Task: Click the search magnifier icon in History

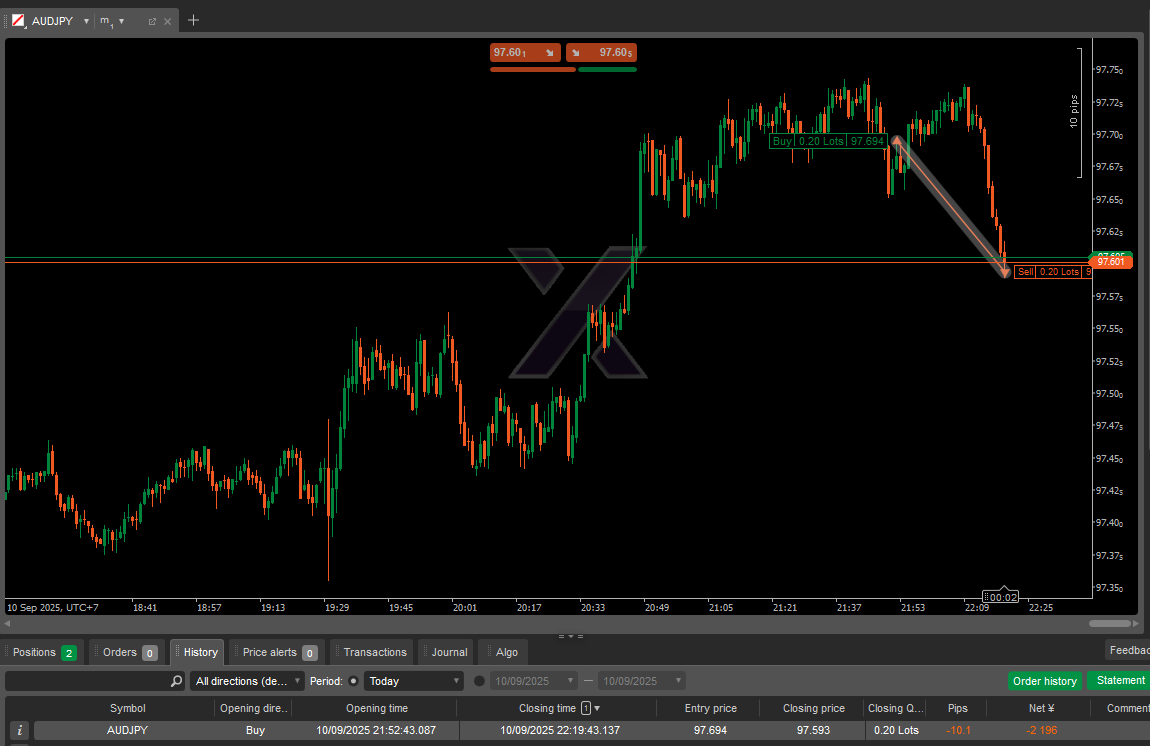Action: (x=176, y=681)
